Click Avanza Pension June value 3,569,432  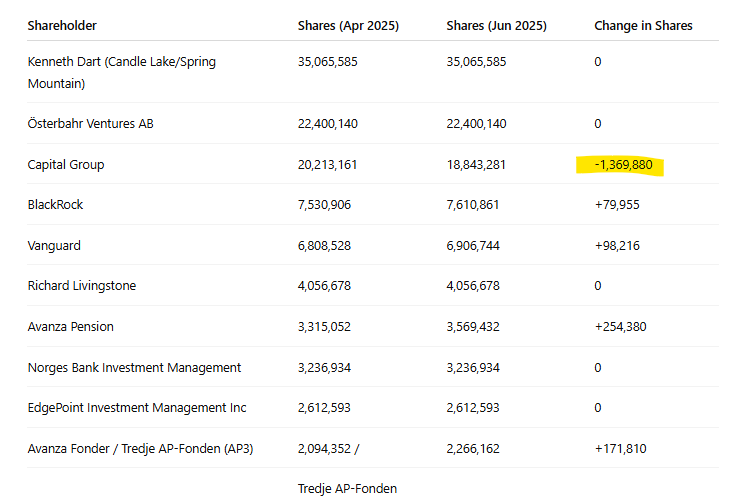pyautogui.click(x=473, y=327)
